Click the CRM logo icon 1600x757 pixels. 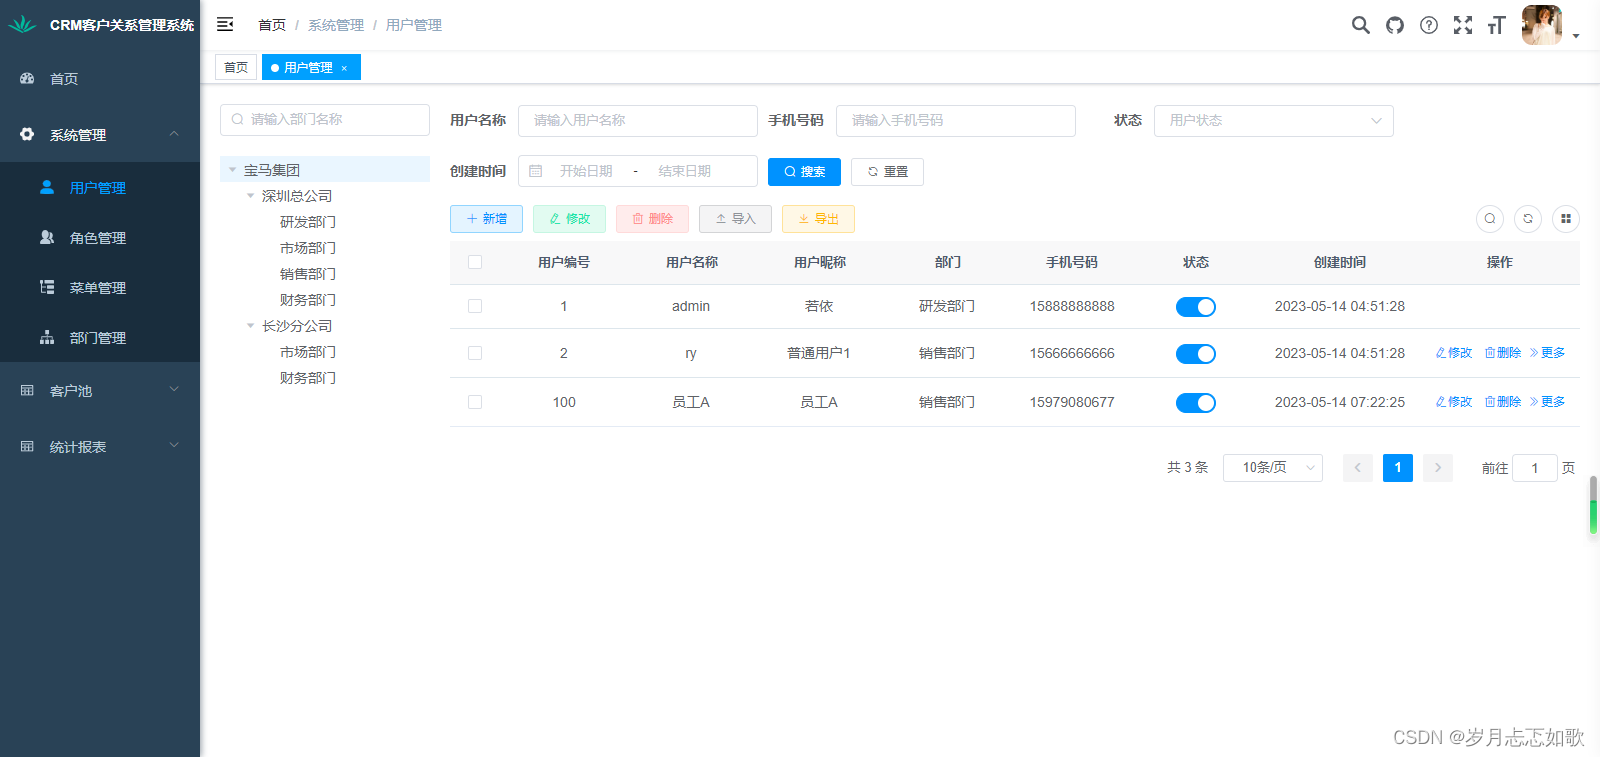coord(22,24)
